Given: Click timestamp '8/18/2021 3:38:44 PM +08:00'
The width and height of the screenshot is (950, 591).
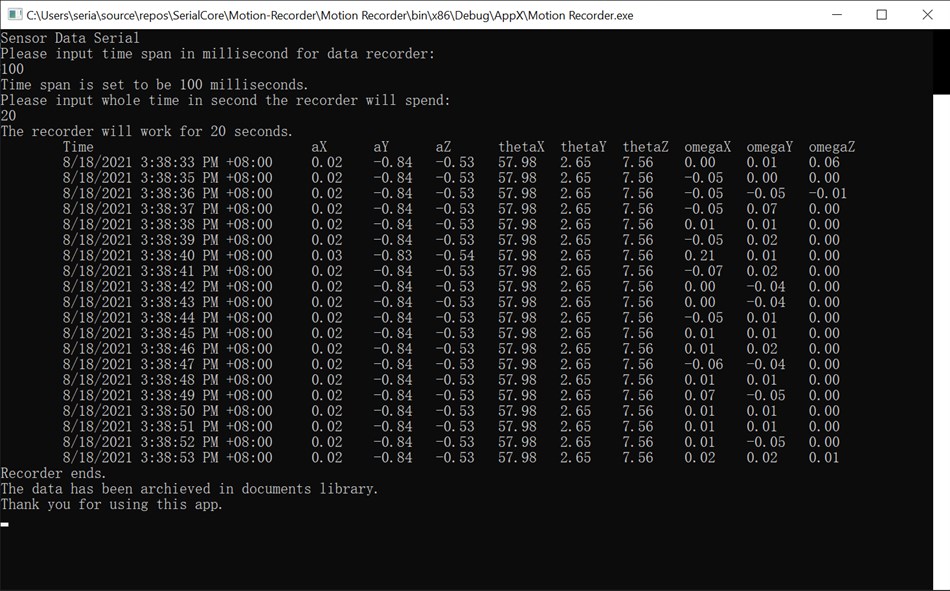Looking at the screenshot, I should pyautogui.click(x=167, y=318).
